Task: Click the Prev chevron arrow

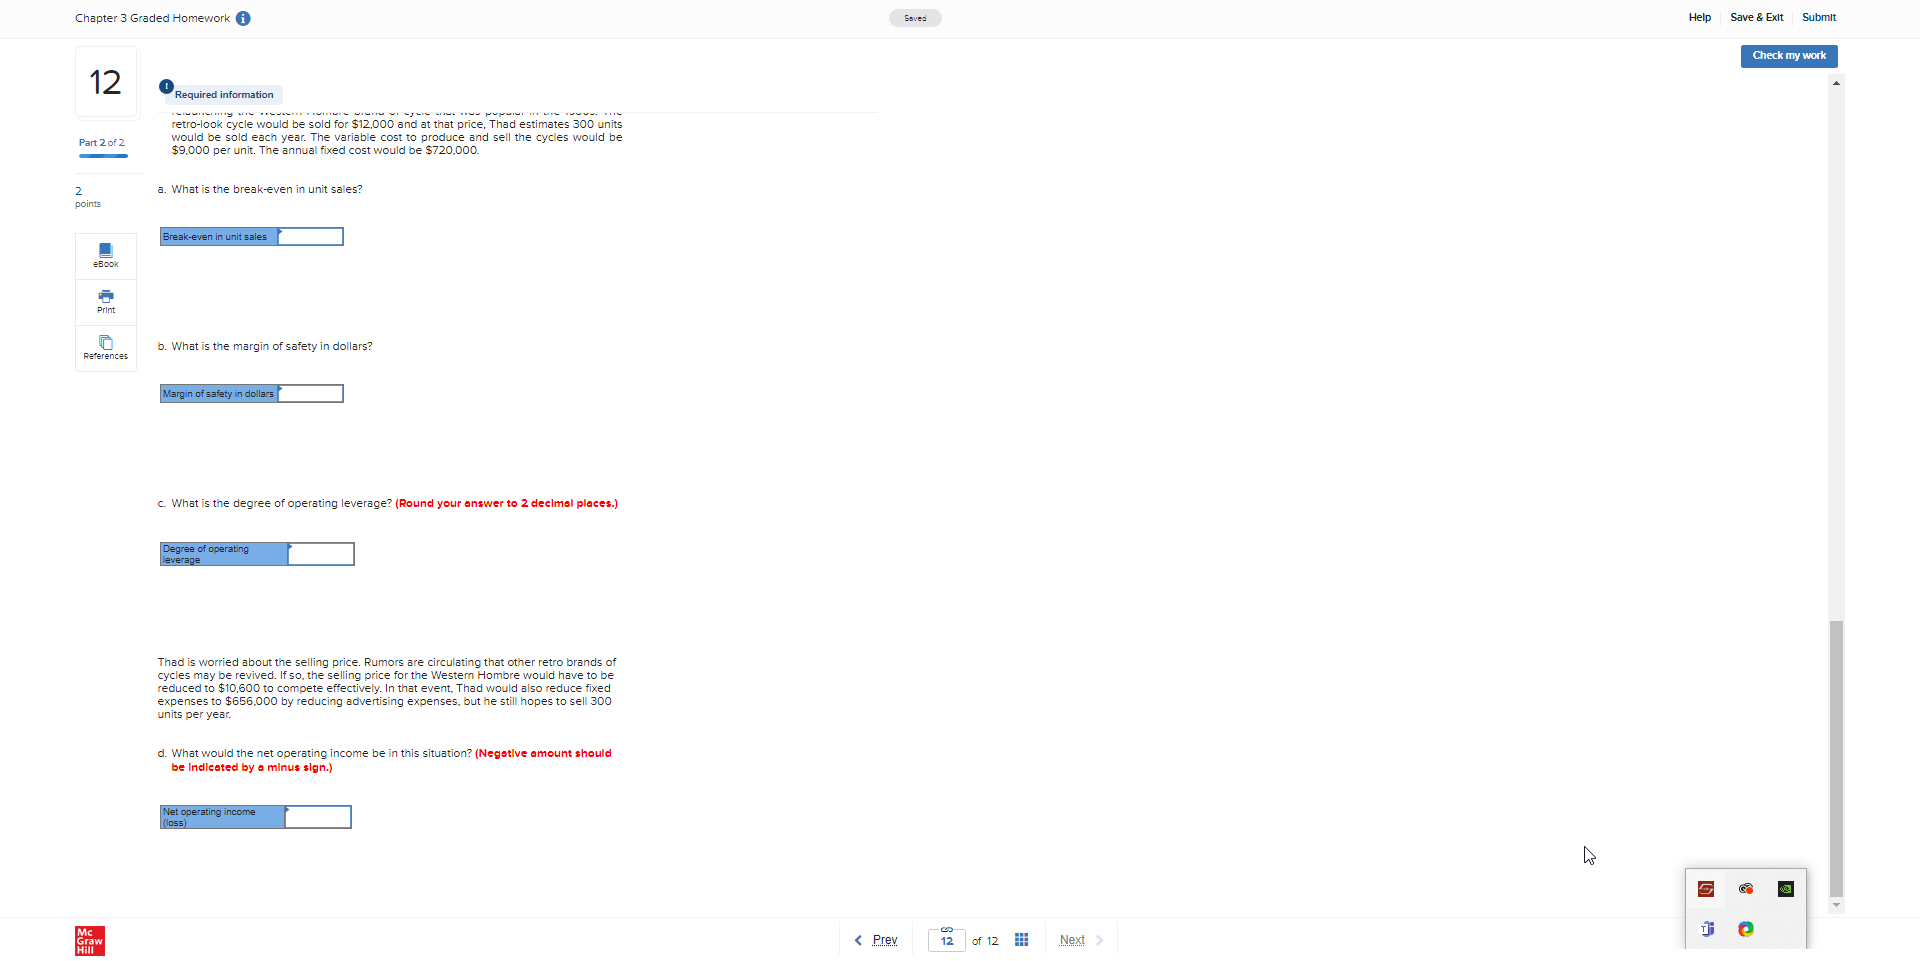Action: click(858, 940)
